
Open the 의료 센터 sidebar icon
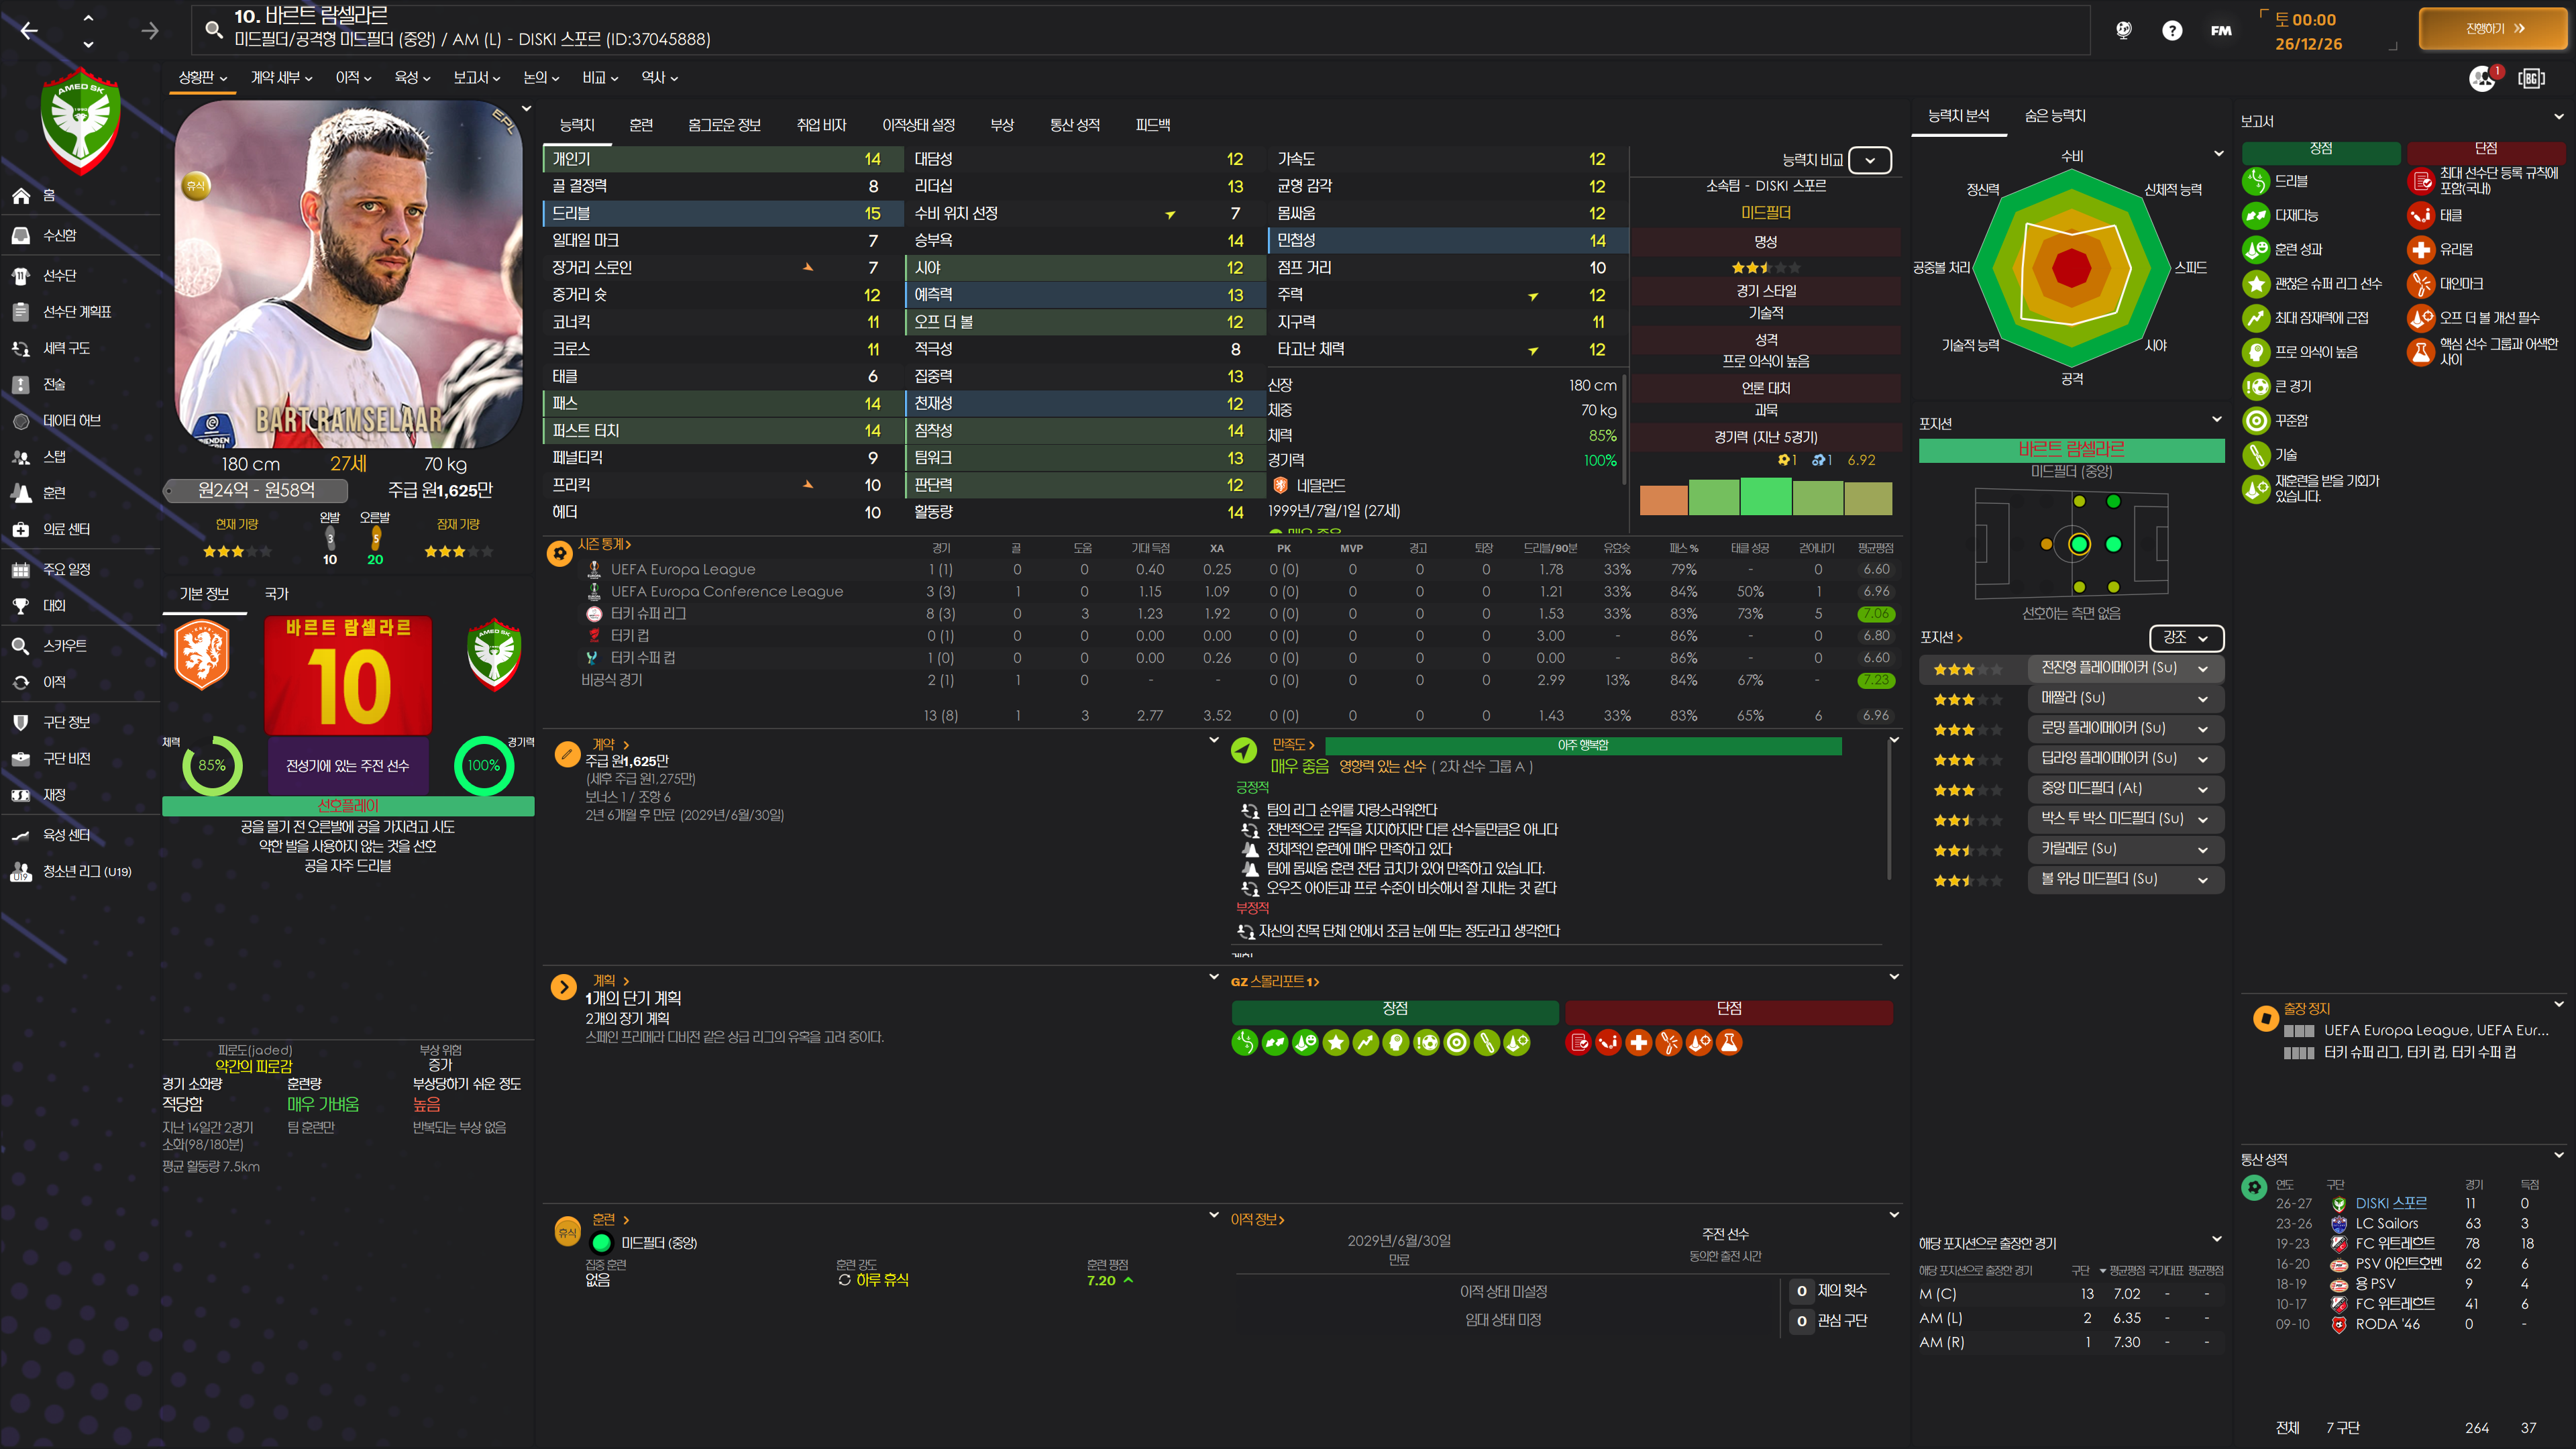tap(21, 529)
